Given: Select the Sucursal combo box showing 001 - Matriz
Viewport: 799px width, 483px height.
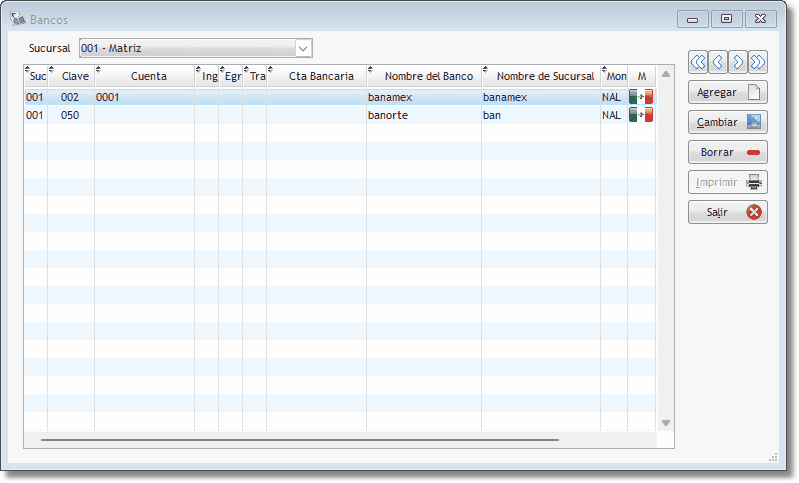Looking at the screenshot, I should point(196,48).
